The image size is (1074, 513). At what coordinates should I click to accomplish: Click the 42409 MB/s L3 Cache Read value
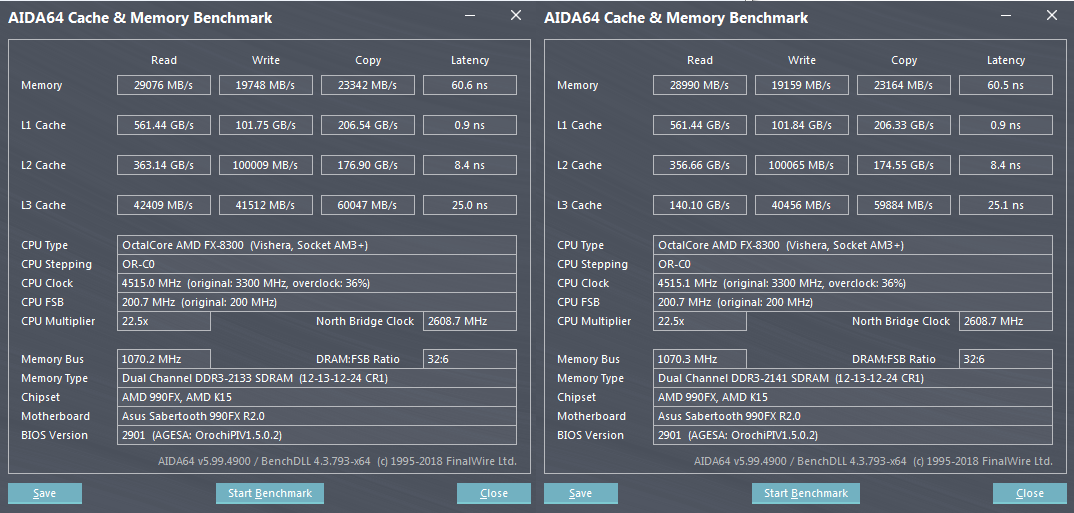[164, 205]
